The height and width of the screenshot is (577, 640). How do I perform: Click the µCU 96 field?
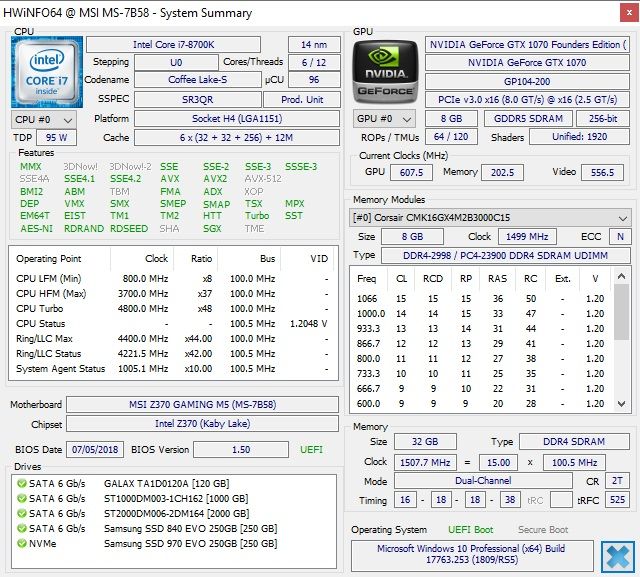click(x=314, y=80)
